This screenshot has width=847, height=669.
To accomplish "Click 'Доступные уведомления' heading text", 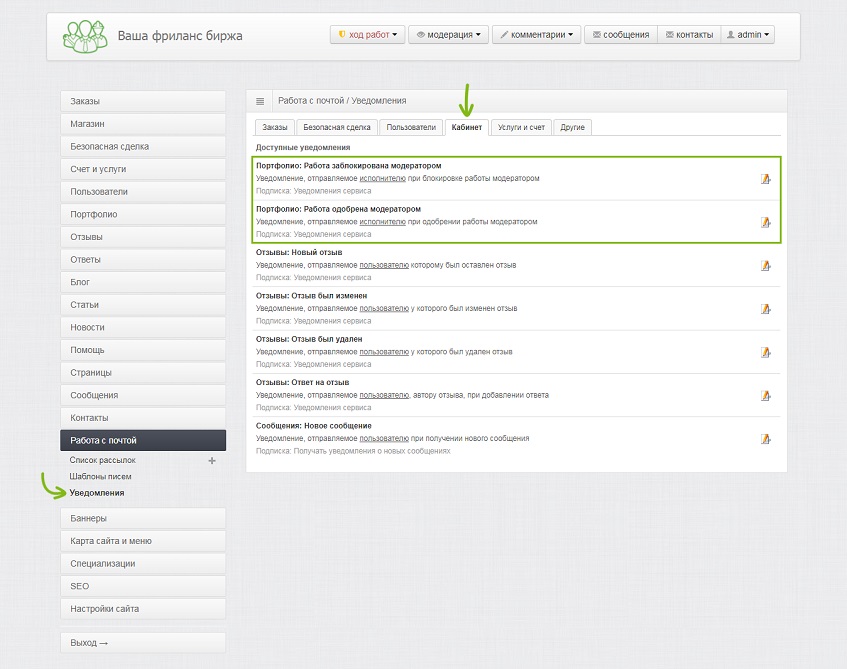I will (302, 147).
